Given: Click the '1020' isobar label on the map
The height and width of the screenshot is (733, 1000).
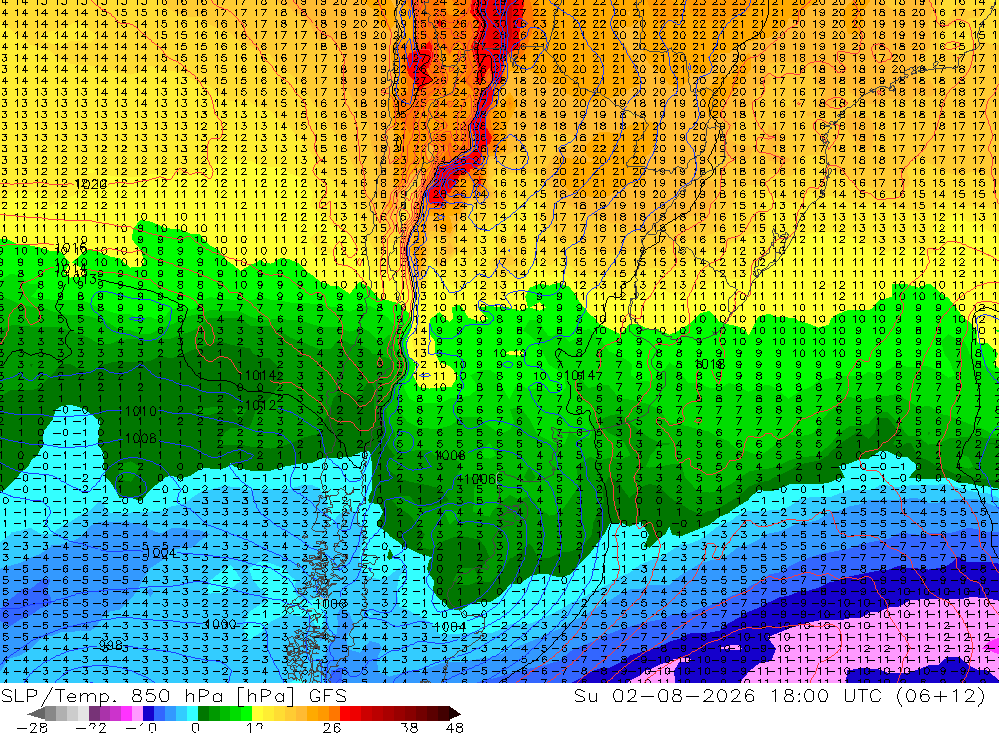Looking at the screenshot, I should (x=91, y=184).
